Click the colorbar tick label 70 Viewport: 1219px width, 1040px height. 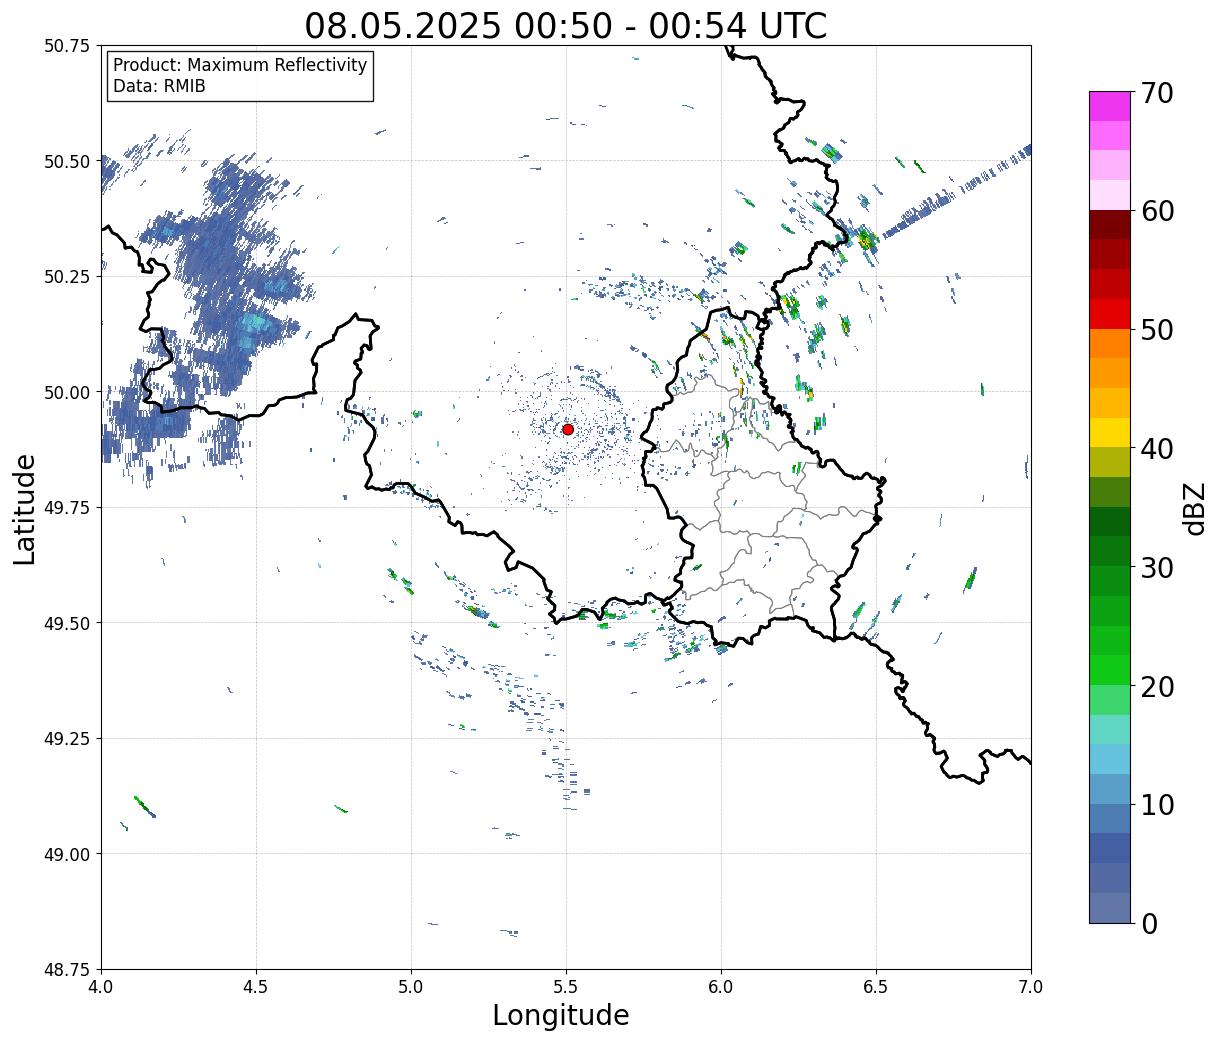1157,93
